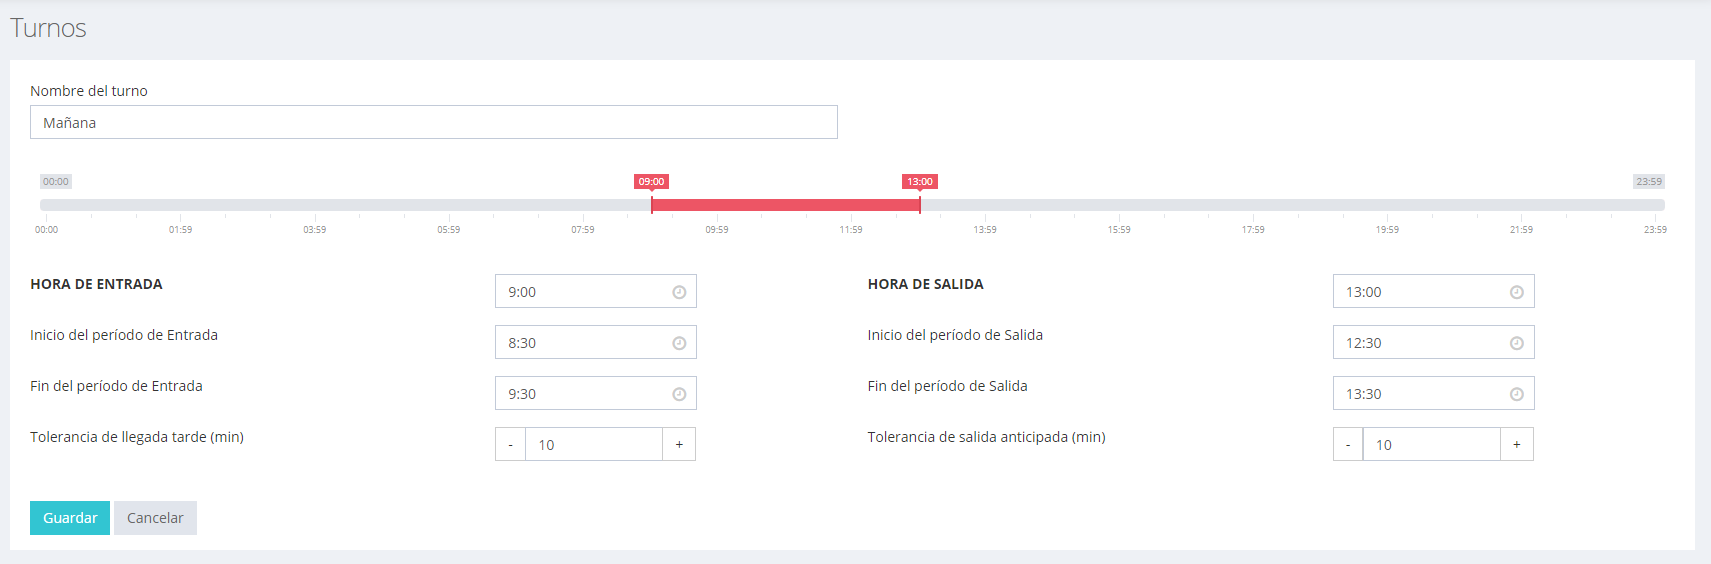Save the shift with Guardar

[70, 518]
